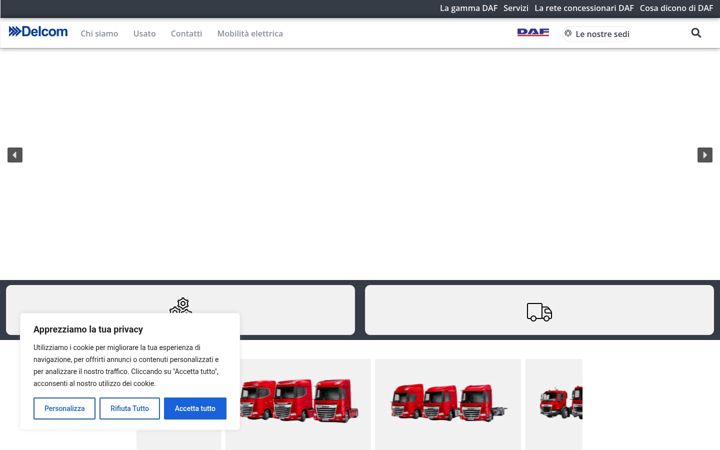Click Personalizza cookie button
Image resolution: width=720 pixels, height=450 pixels.
click(64, 408)
